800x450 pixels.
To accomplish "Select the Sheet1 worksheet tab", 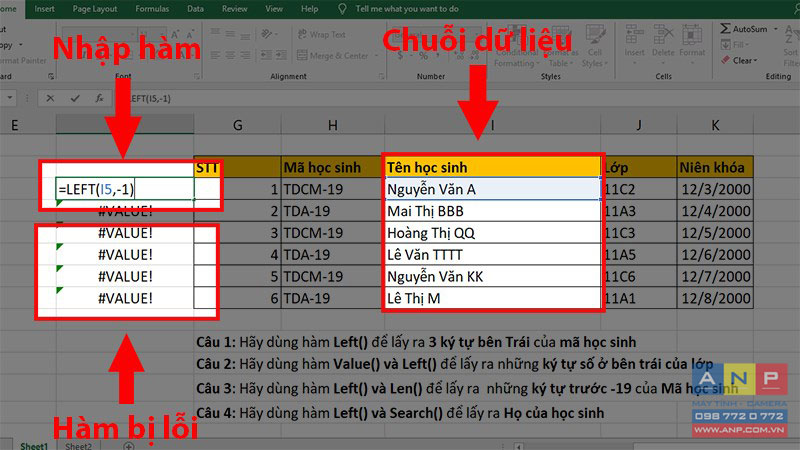I will coord(34,446).
